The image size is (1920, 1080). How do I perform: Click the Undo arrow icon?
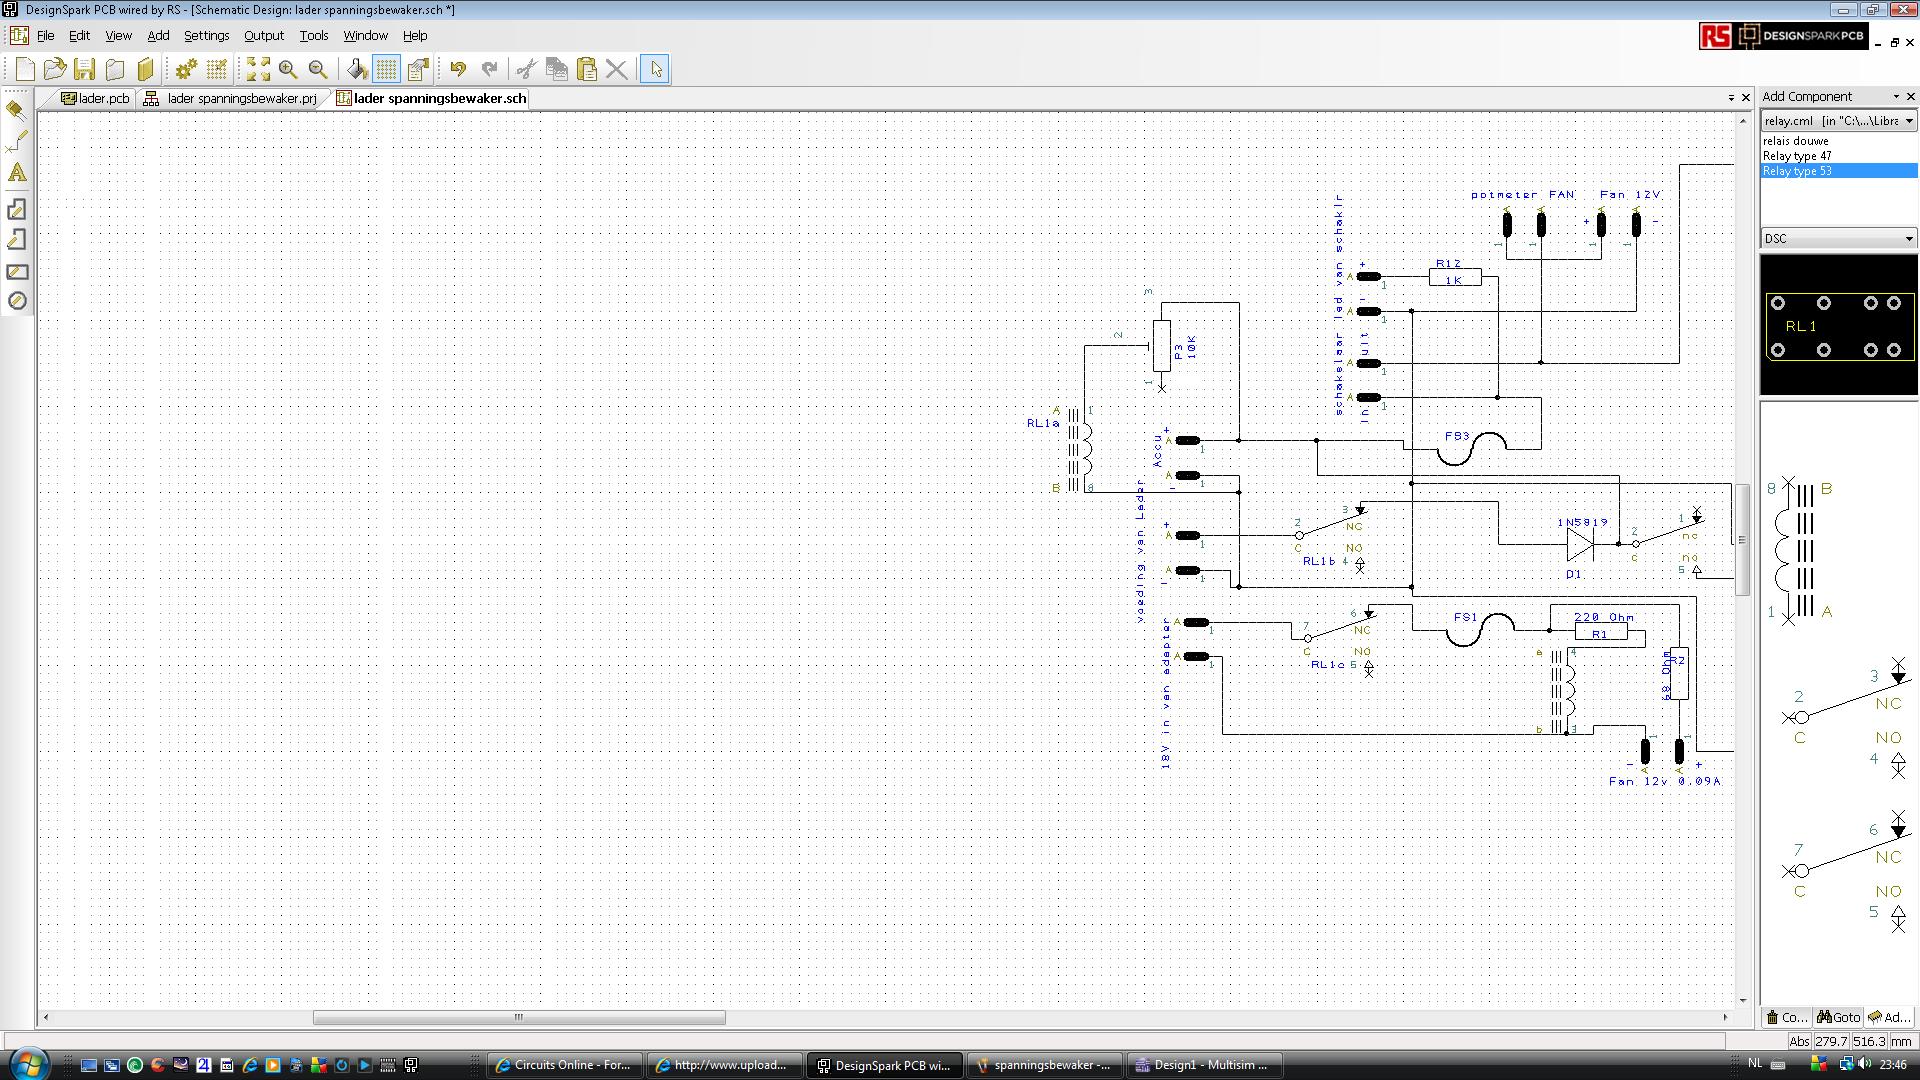tap(458, 69)
